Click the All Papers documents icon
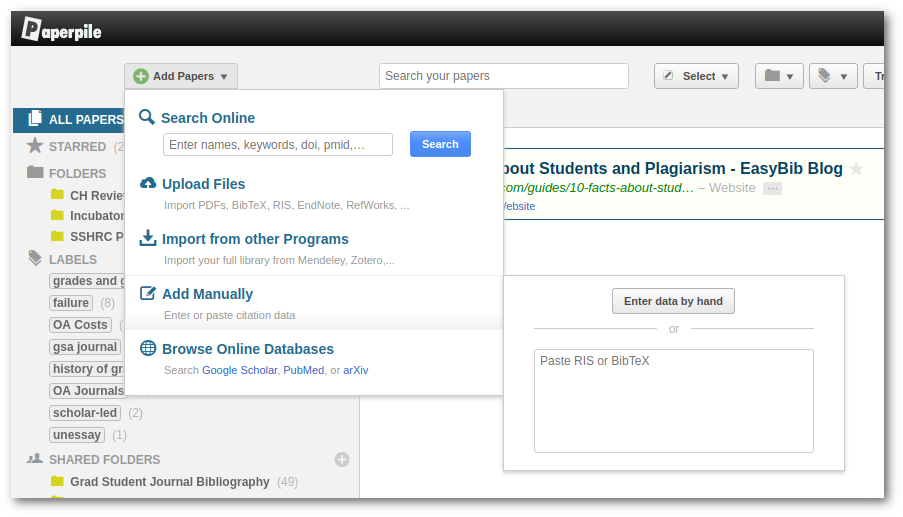 pyautogui.click(x=35, y=118)
